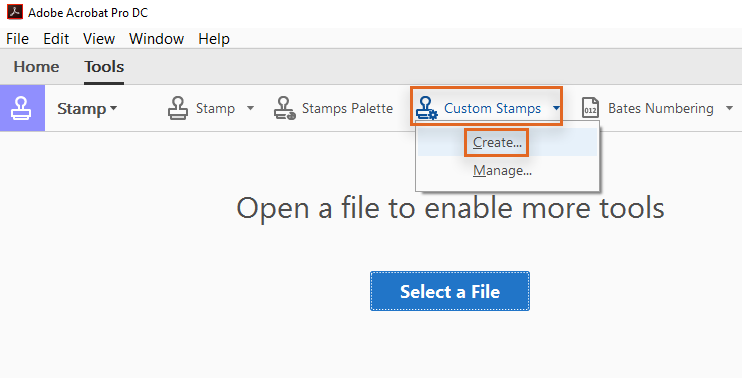Click the Custom Stamps gear-stamp icon
This screenshot has height=378, width=742.
click(x=426, y=108)
